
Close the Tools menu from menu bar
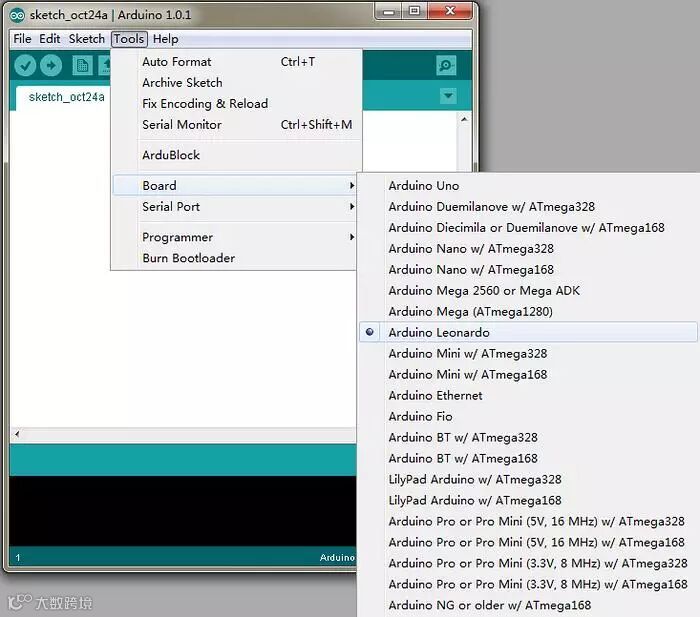pos(129,39)
